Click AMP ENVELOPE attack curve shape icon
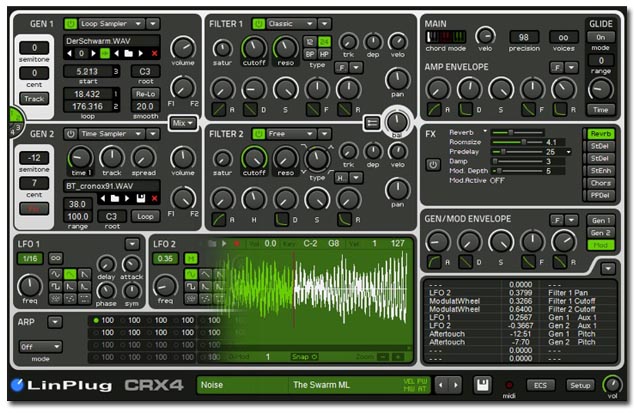This screenshot has width=634, height=413. (x=434, y=109)
